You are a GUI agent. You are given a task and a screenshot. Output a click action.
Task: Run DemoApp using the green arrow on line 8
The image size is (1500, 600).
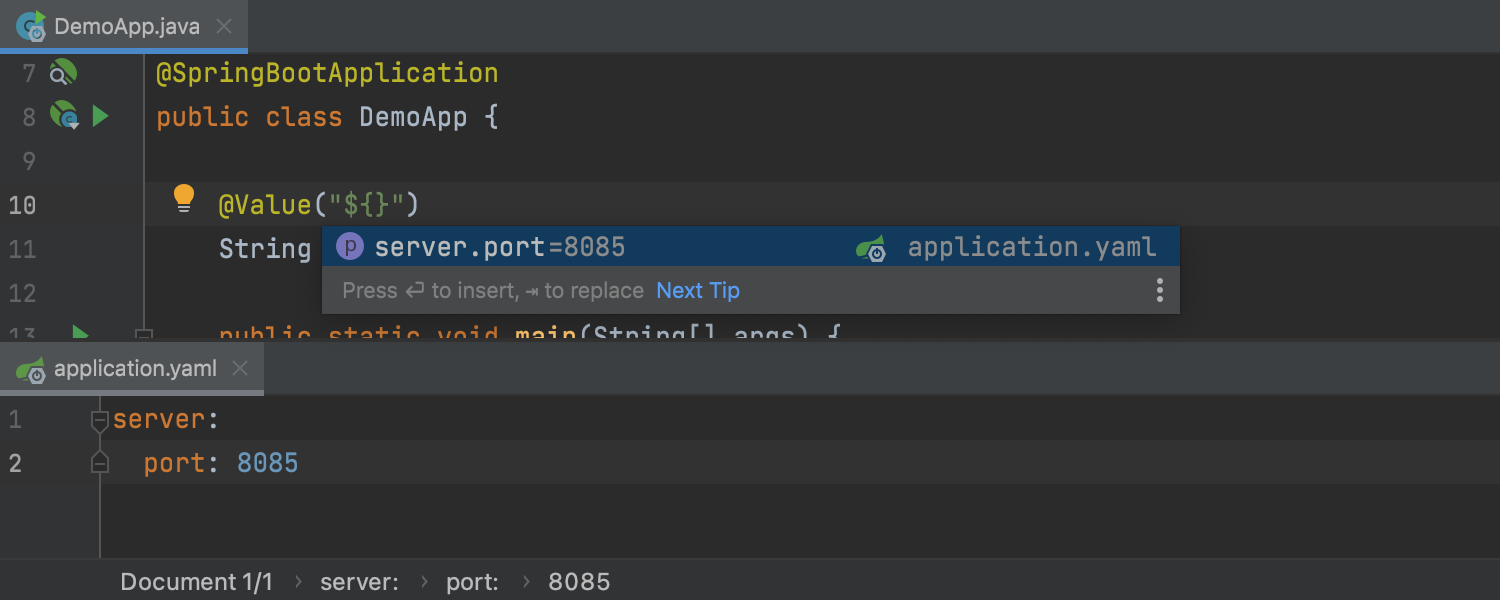coord(100,117)
